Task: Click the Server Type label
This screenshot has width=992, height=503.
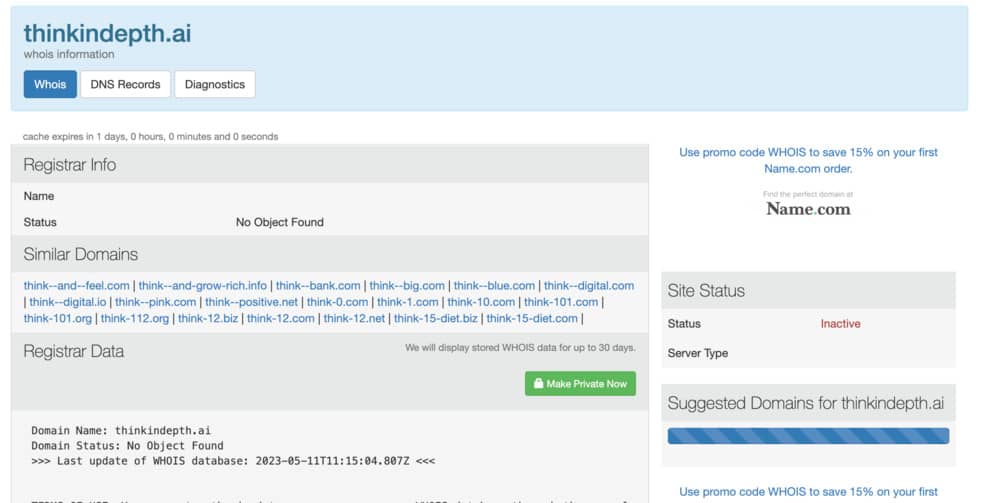Action: tap(697, 353)
